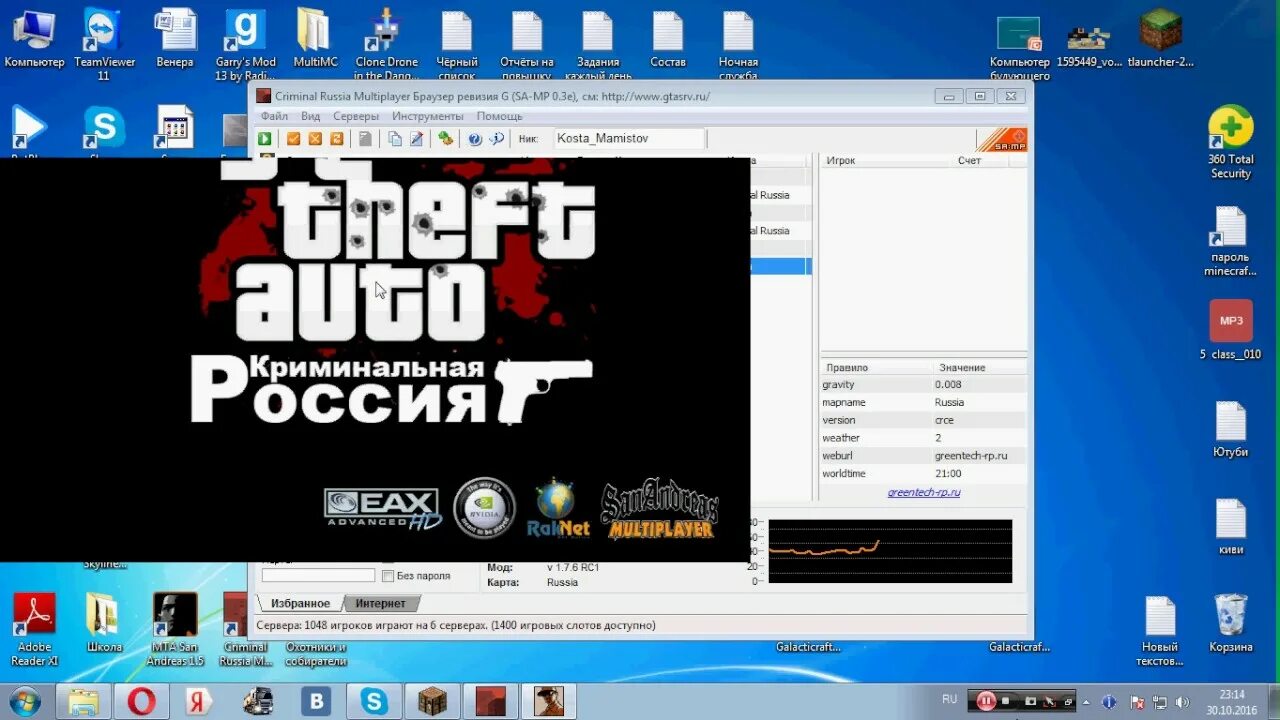Screen dimensions: 1280x720
Task: Click the Правило column header
Action: 847,367
